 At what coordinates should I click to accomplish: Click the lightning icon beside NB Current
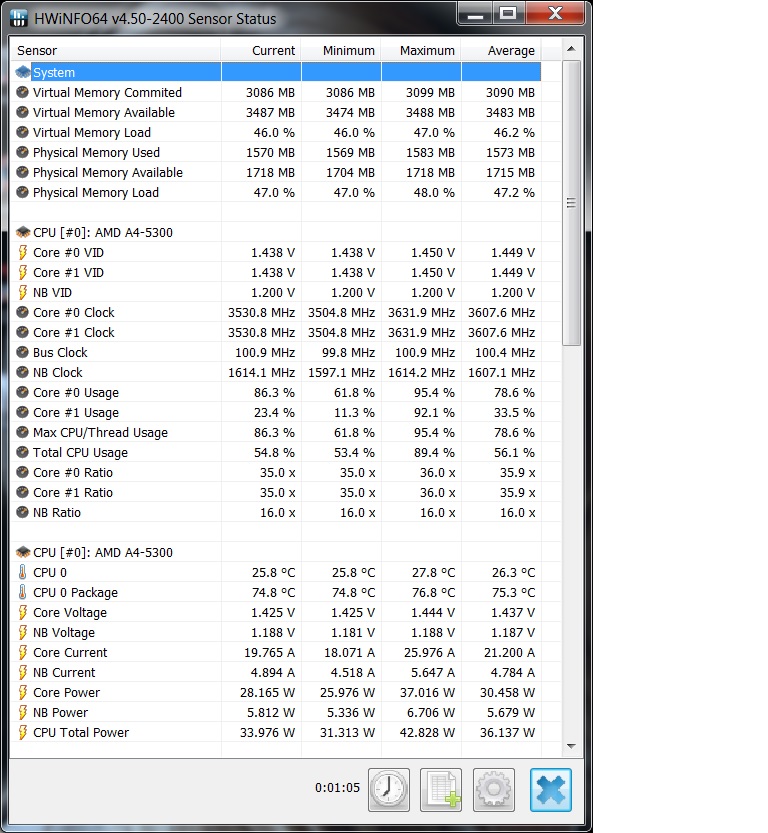tap(22, 673)
